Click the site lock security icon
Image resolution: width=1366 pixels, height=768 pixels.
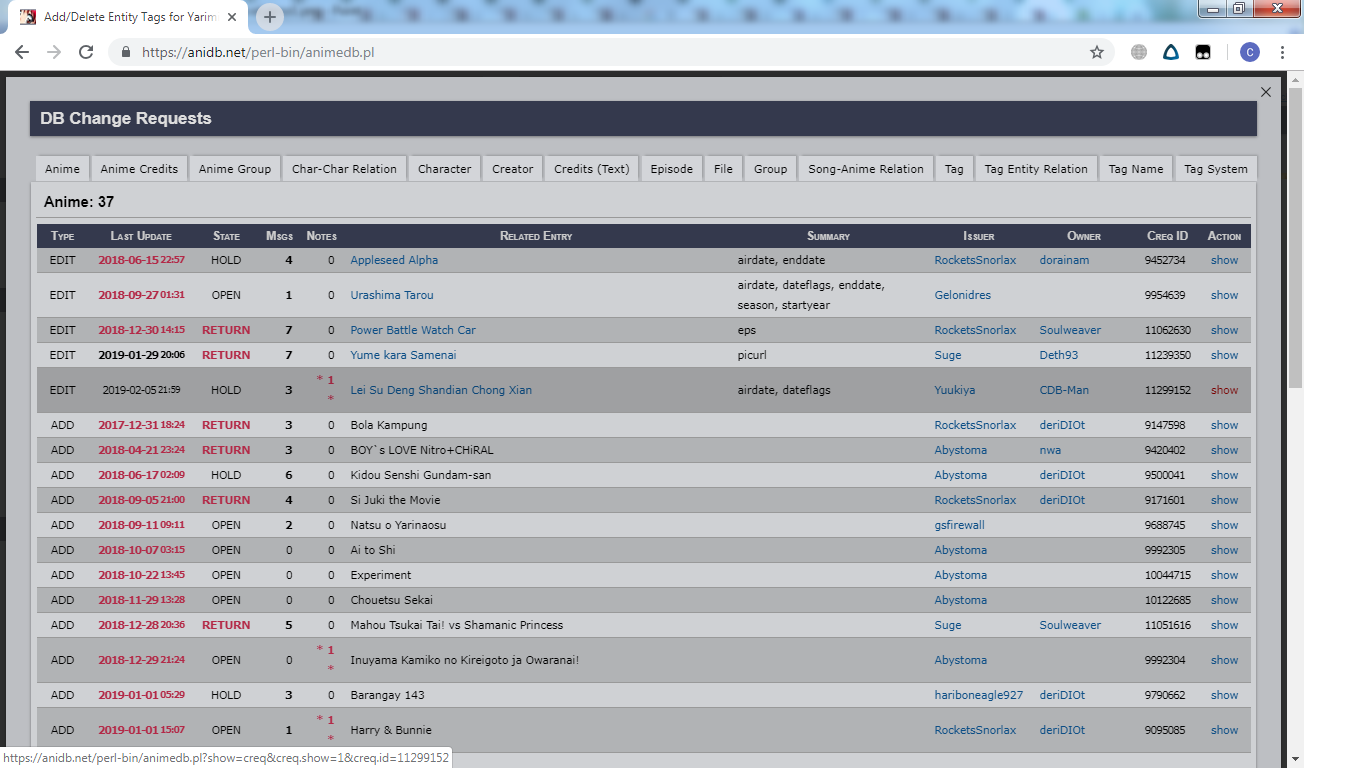126,52
